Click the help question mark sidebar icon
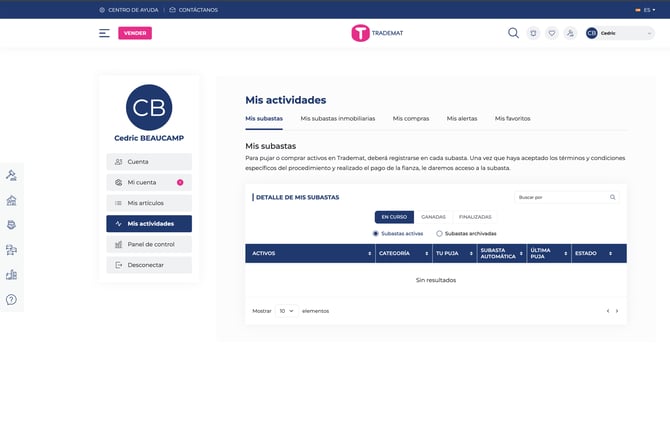 11,299
